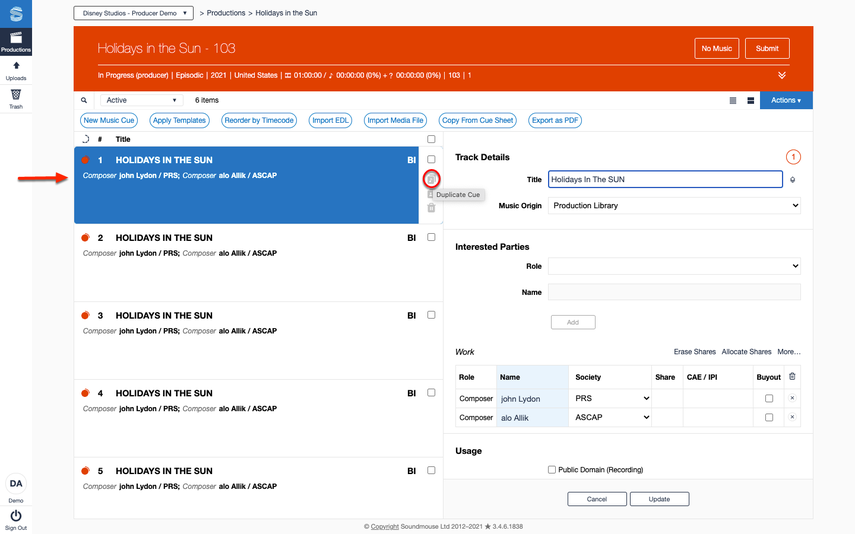
Task: Enable Public Domain (Recording) checkbox
Action: 552,470
